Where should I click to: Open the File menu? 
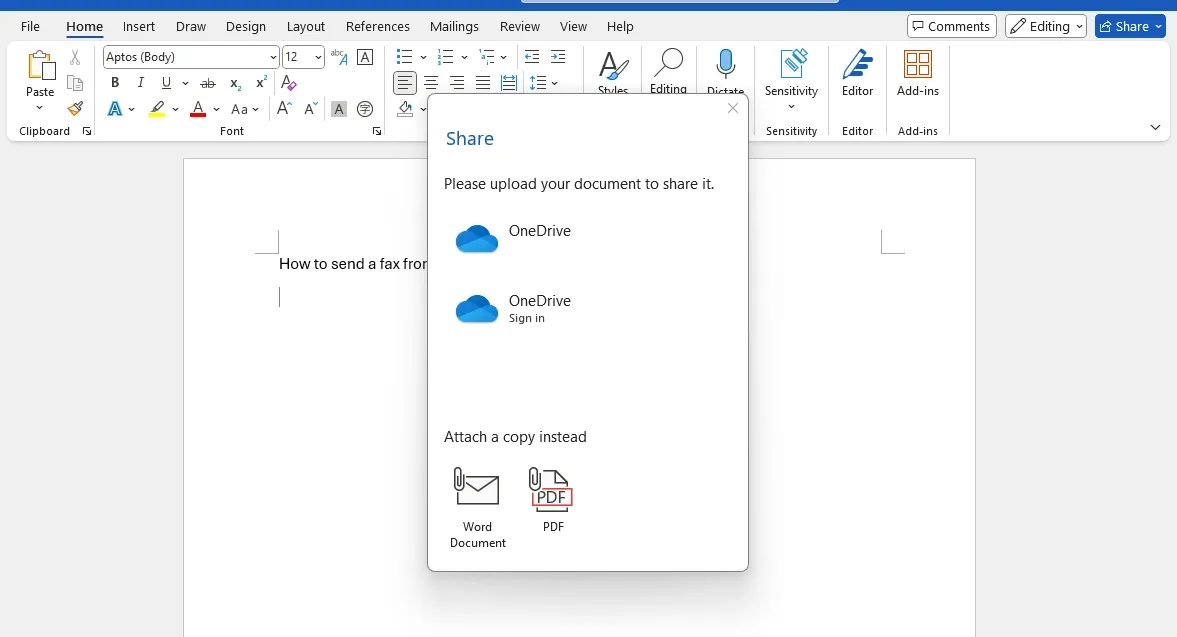click(x=30, y=26)
